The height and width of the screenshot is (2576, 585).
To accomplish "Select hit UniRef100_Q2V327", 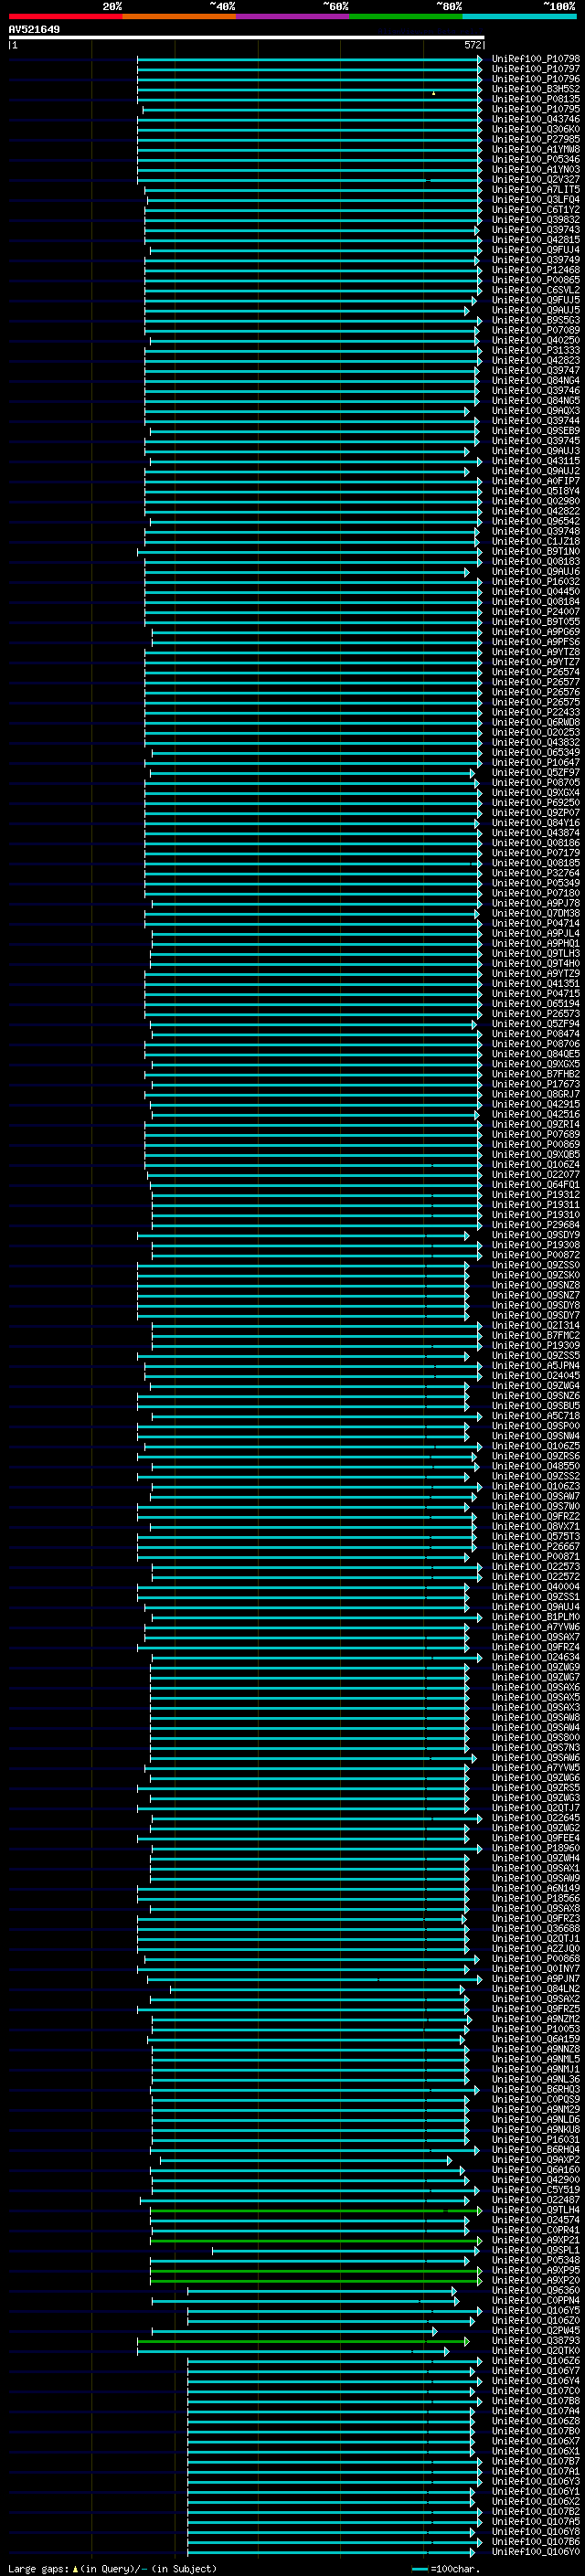I will pos(536,180).
